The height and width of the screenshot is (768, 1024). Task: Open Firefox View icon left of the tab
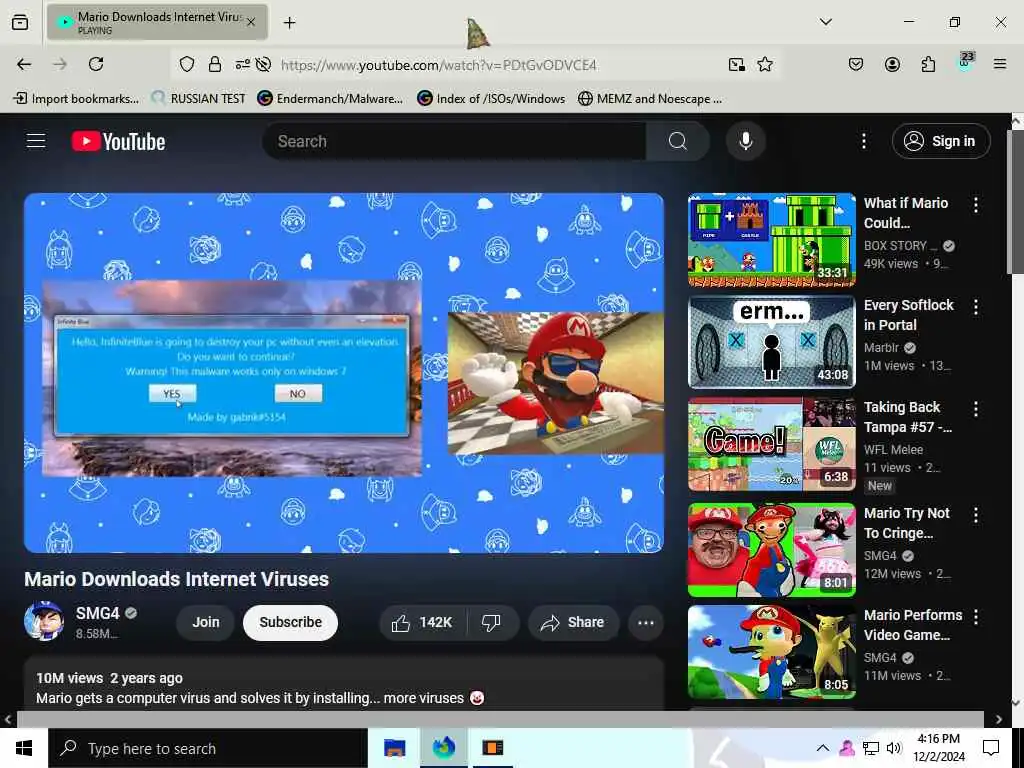point(20,22)
